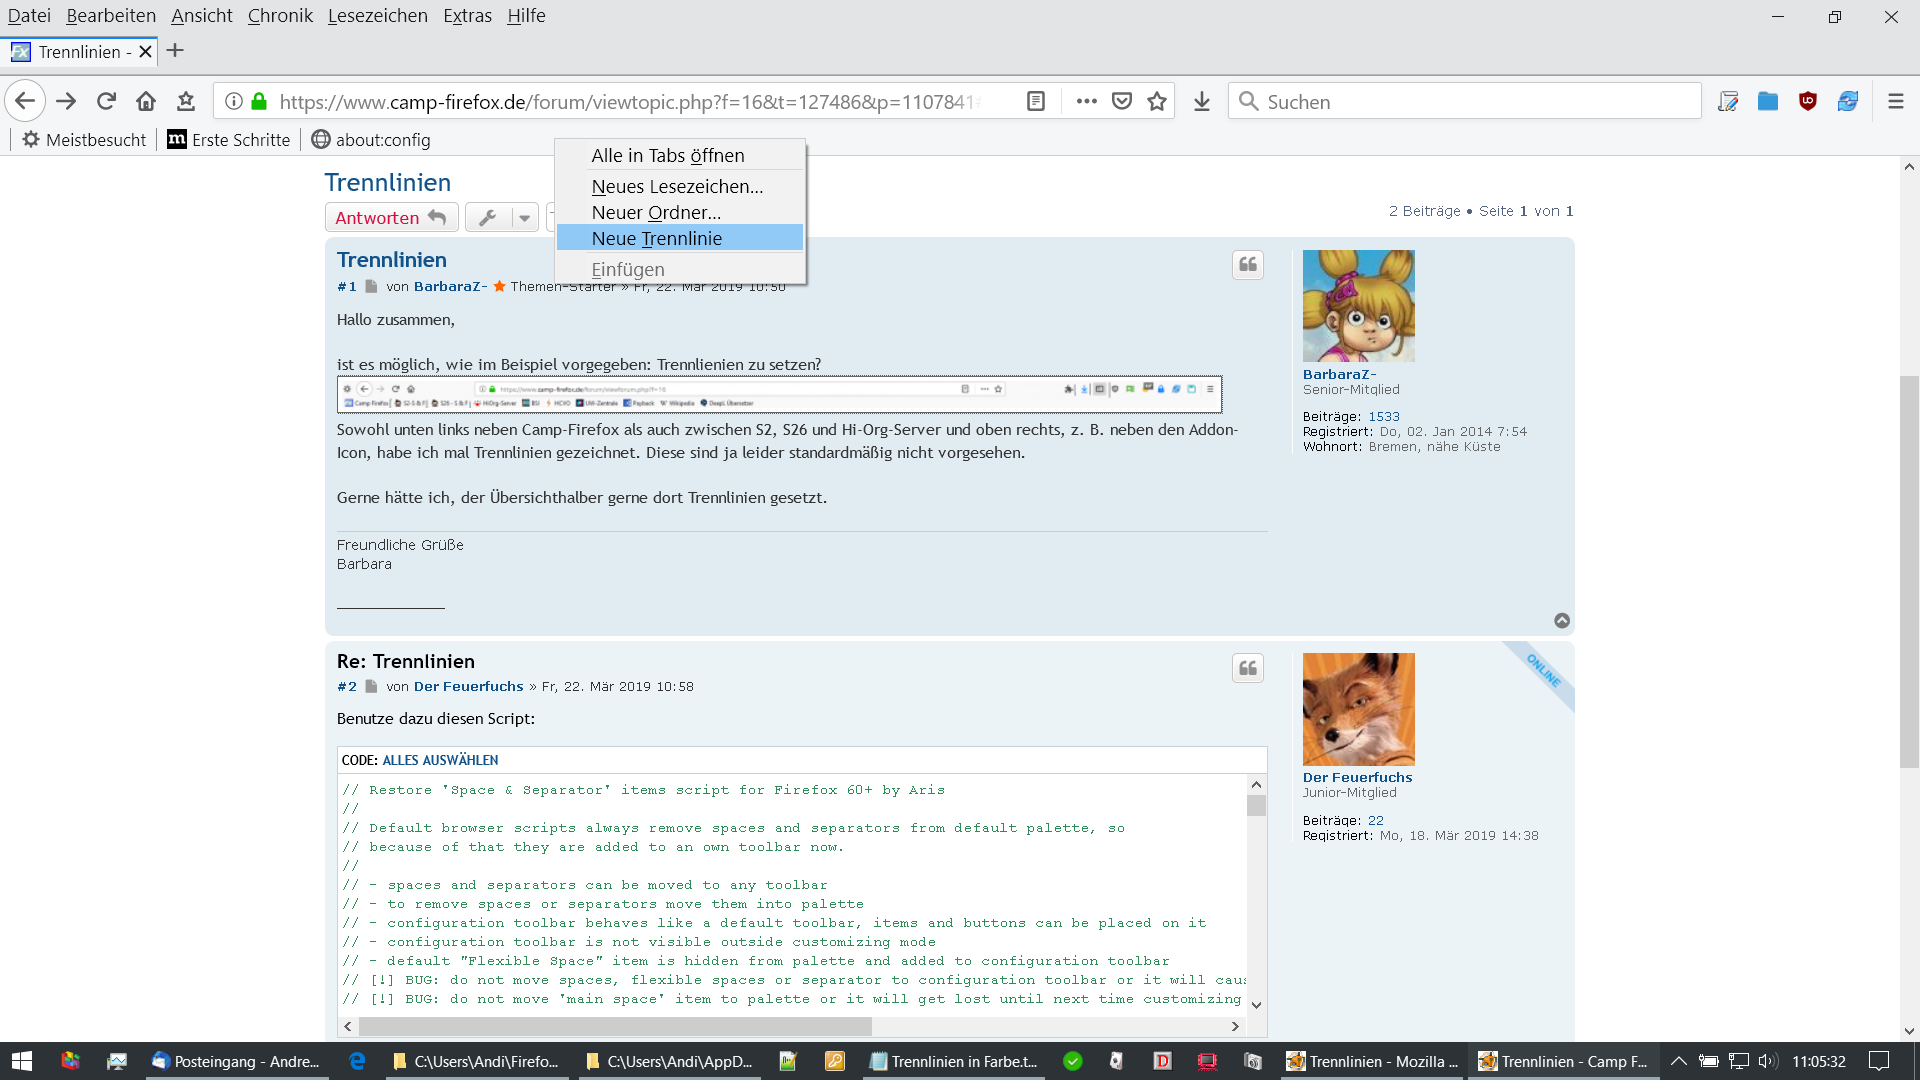Click ALLES AUSWÄHLEN code link
This screenshot has height=1080, width=1920.
(x=440, y=760)
